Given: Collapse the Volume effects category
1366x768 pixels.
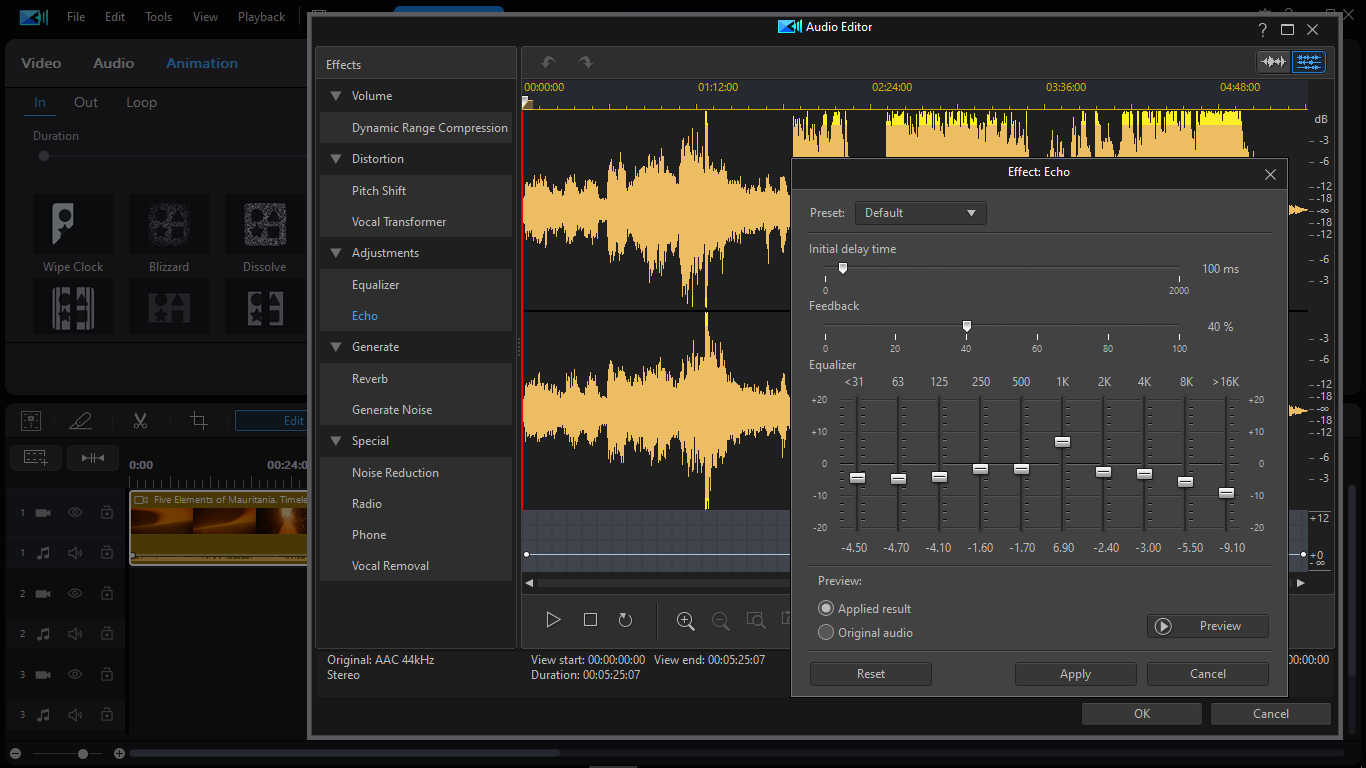Looking at the screenshot, I should tap(336, 96).
